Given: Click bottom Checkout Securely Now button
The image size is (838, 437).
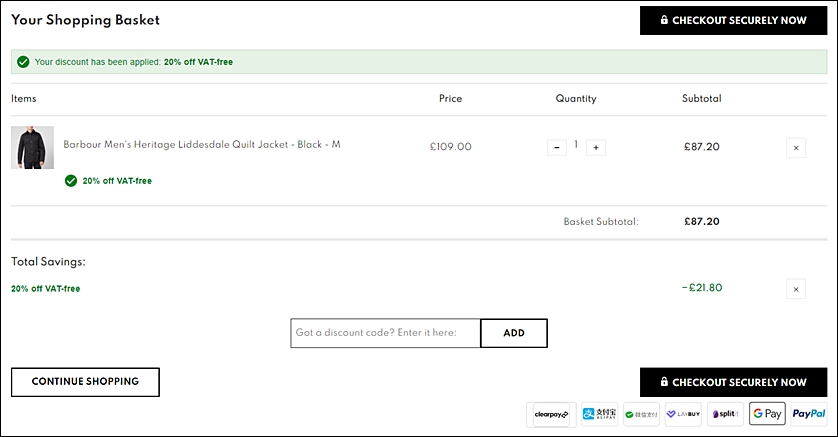Looking at the screenshot, I should 733,382.
